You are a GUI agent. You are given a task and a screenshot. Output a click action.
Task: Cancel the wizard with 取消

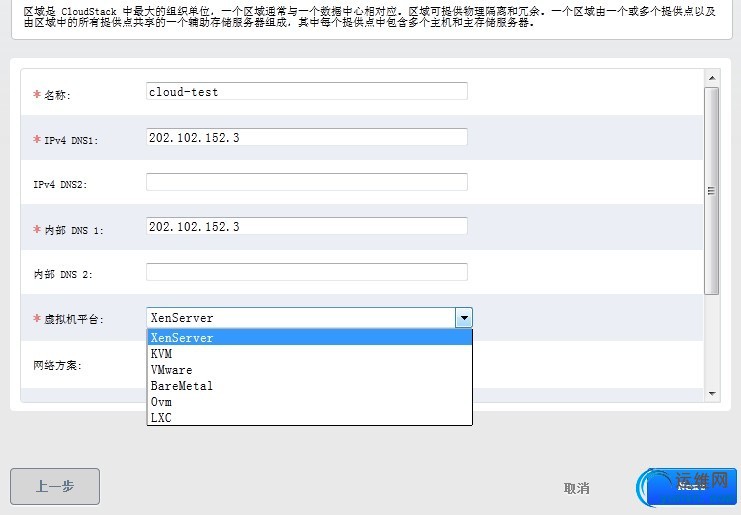tap(577, 488)
